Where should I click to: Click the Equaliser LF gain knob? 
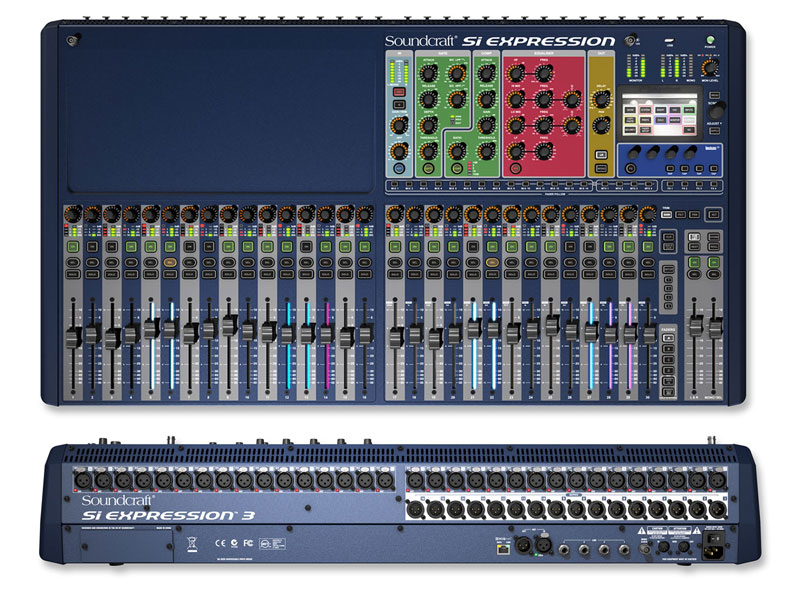[x=515, y=151]
